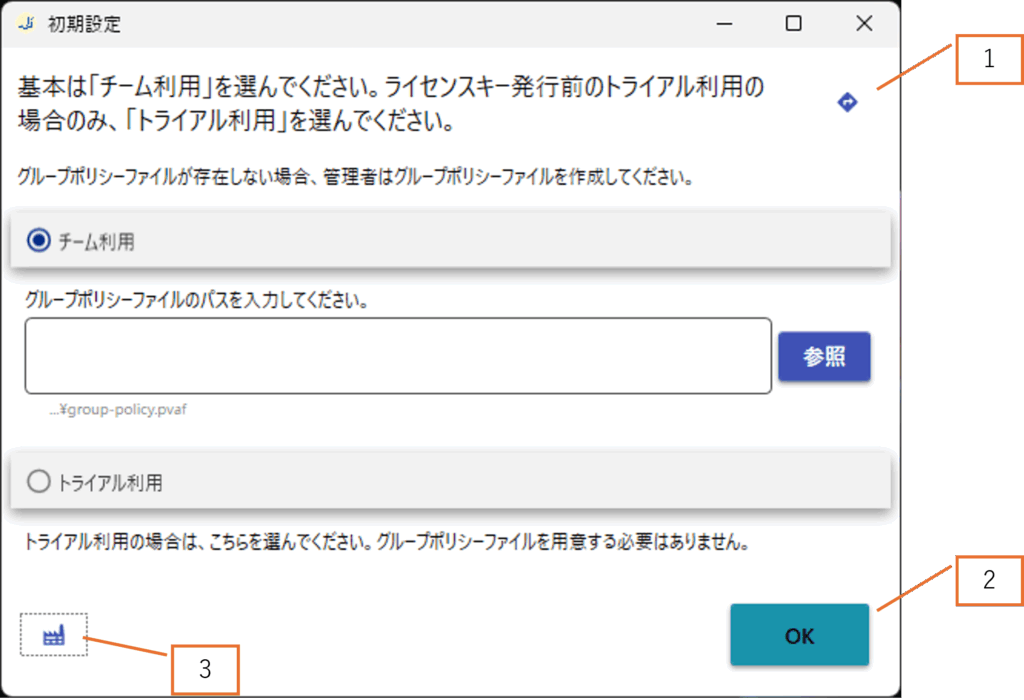The image size is (1024, 700).
Task: Minimize the 初期設定 window
Action: pos(722,24)
